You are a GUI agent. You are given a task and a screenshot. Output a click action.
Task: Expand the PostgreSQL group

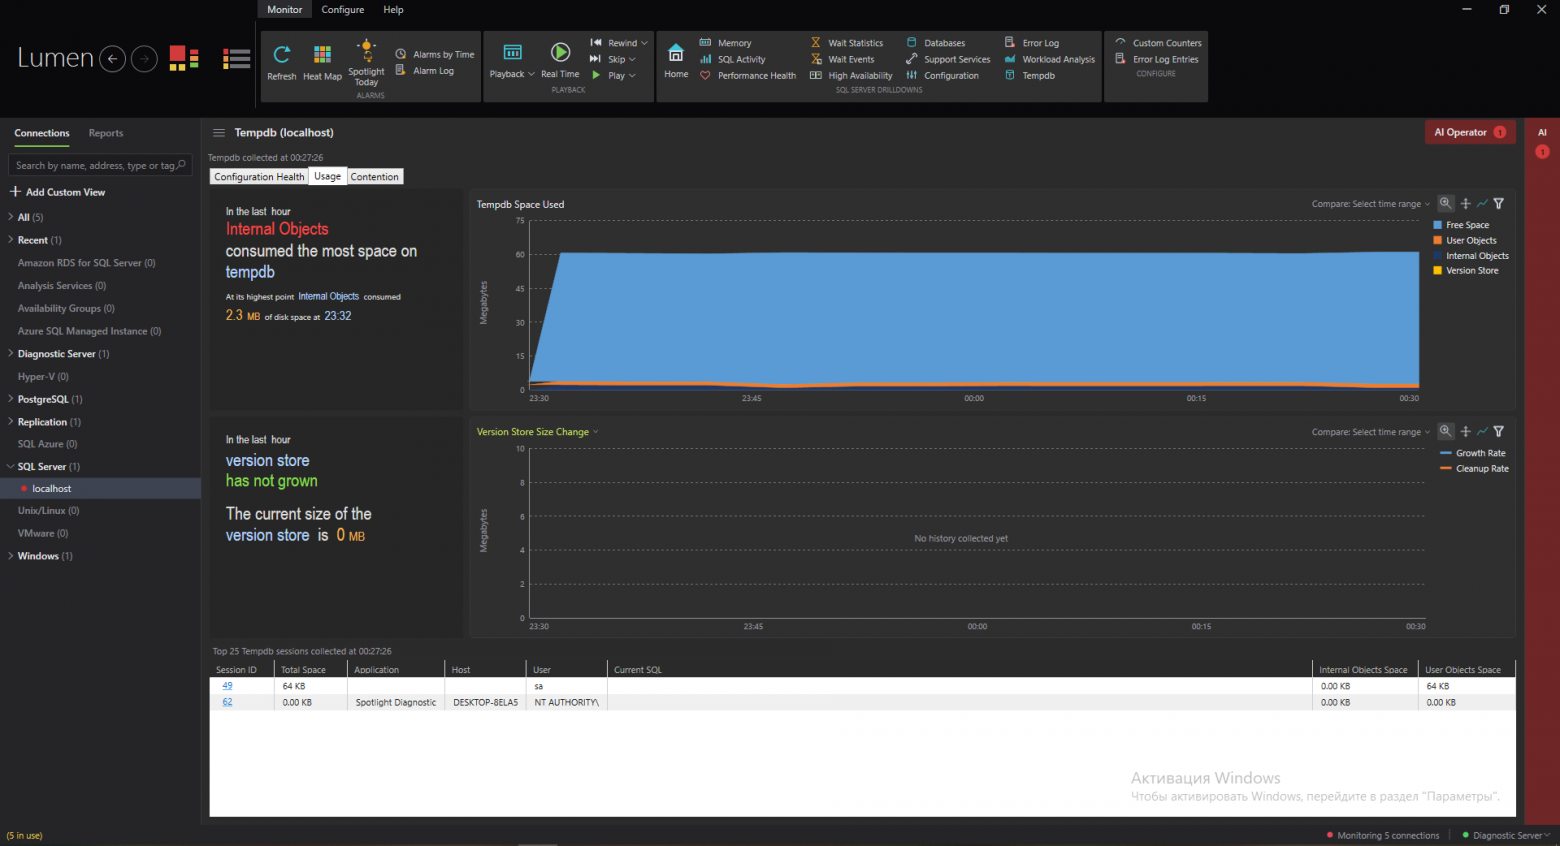point(10,398)
